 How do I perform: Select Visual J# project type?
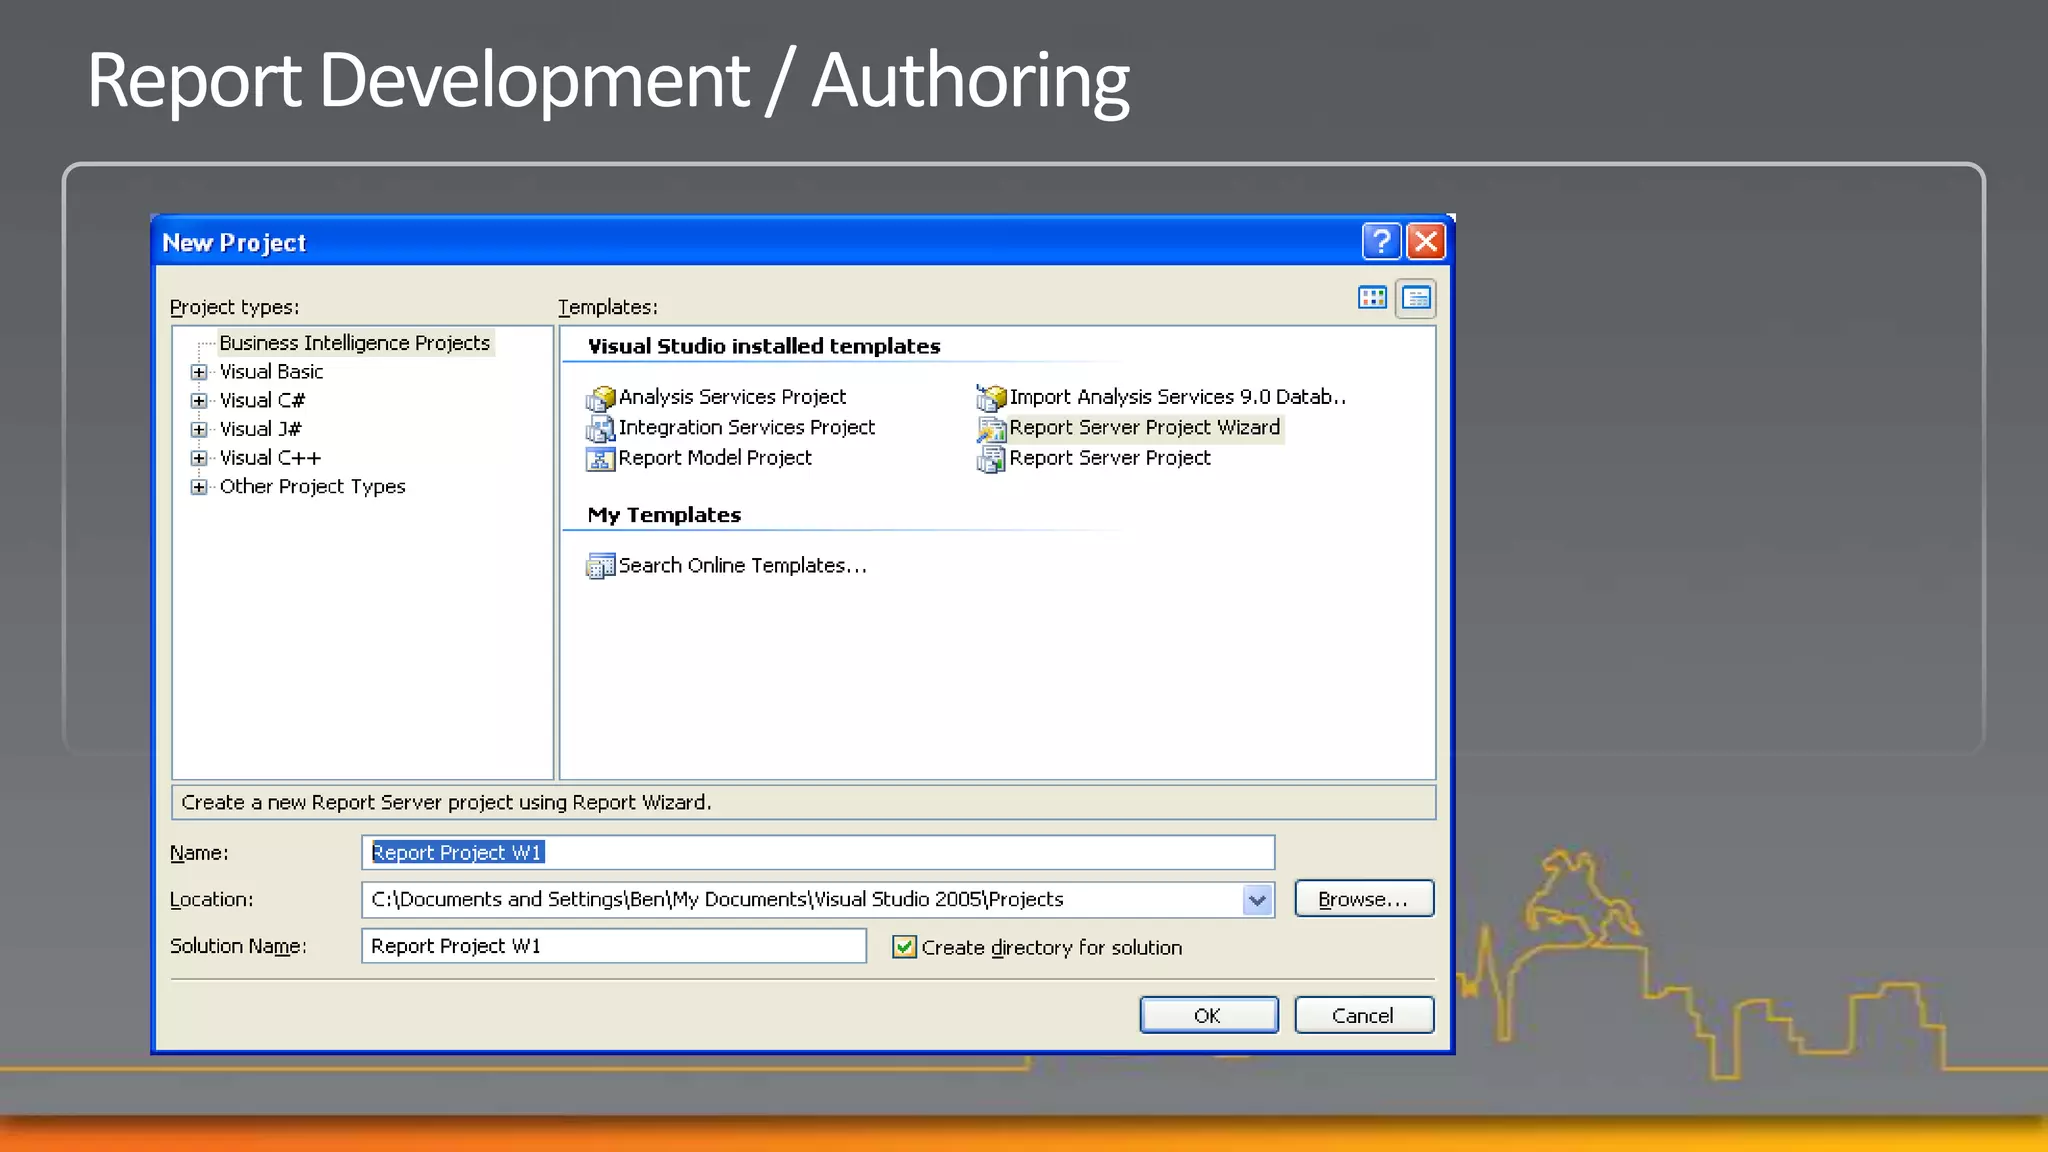coord(260,429)
